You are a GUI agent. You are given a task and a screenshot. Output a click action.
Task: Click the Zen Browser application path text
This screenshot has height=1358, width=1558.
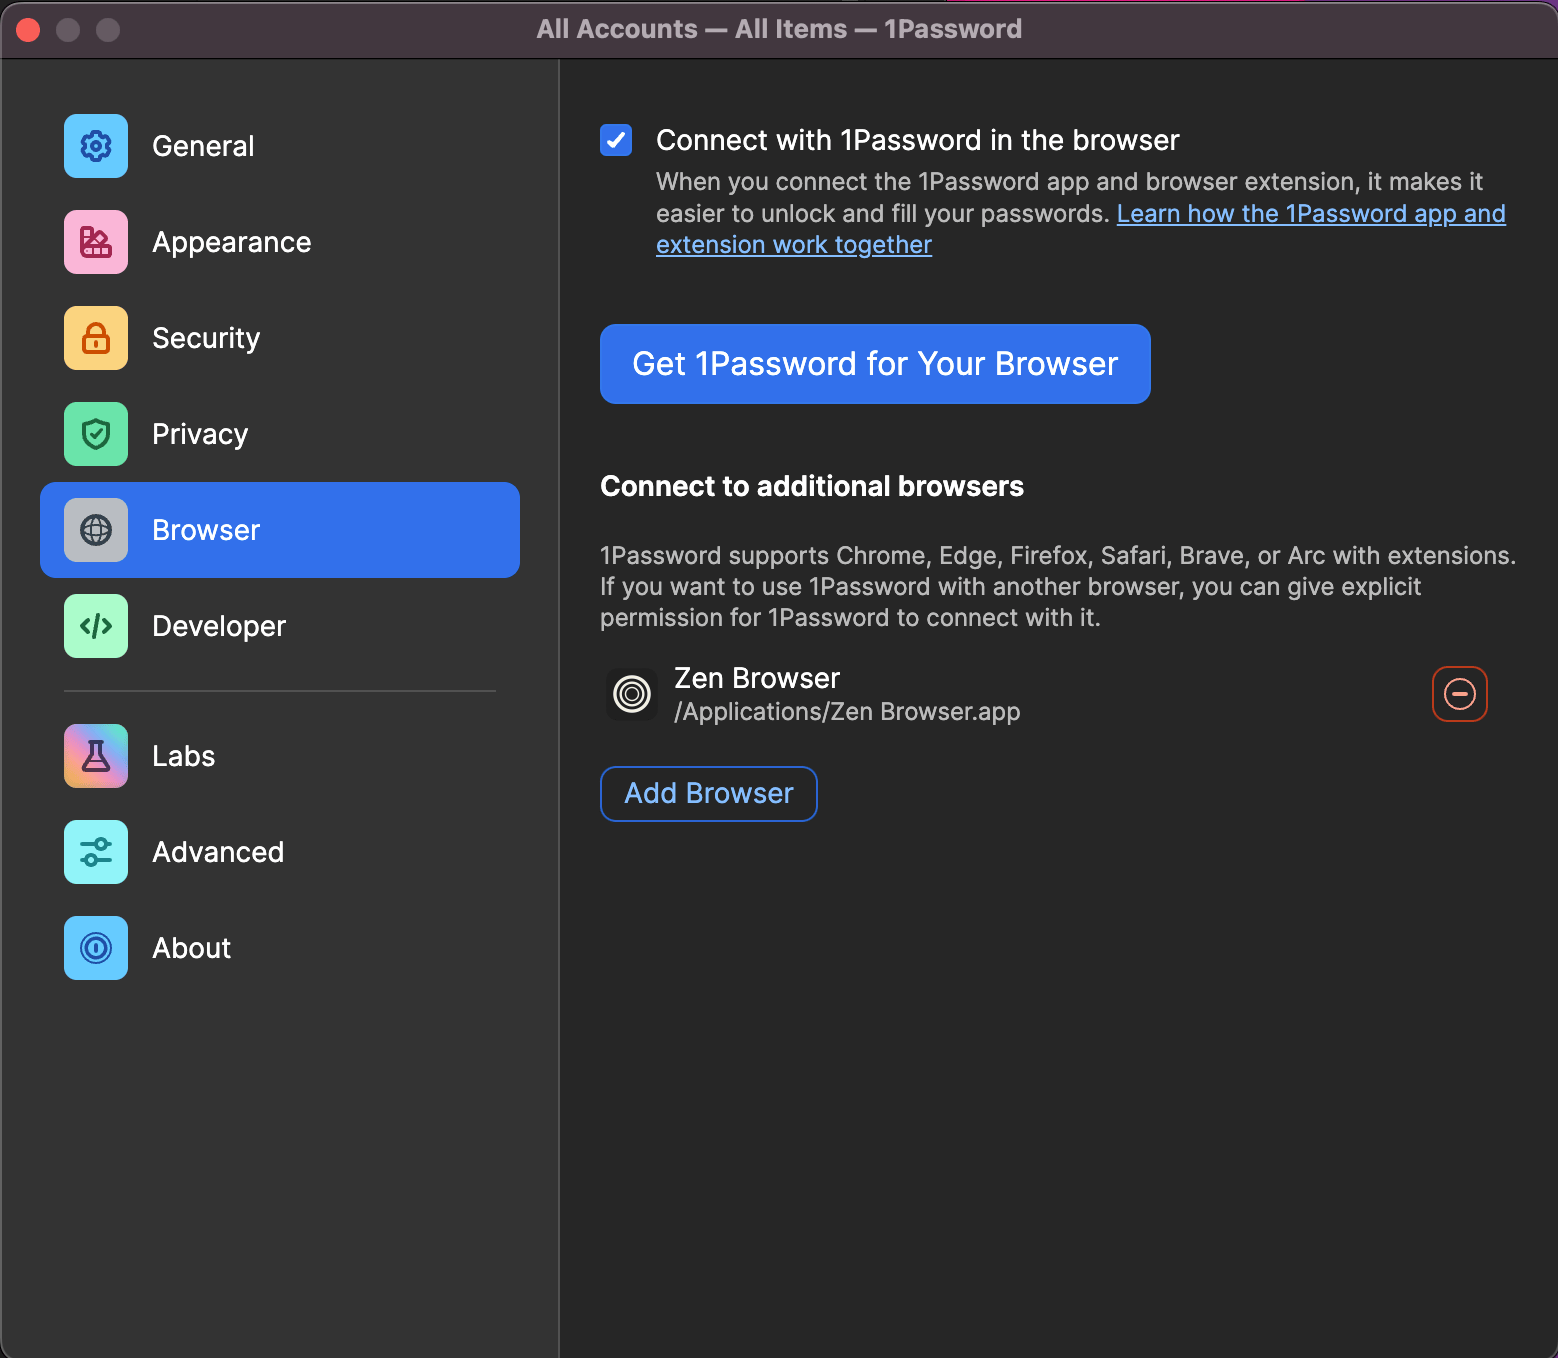[x=847, y=712]
